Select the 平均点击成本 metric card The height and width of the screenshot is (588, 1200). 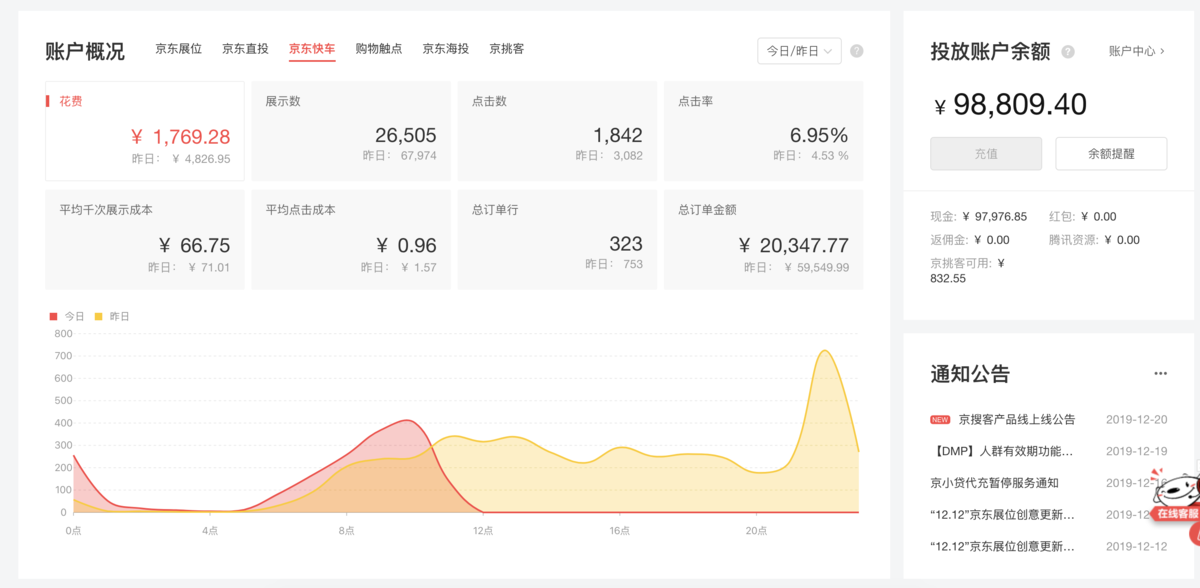[351, 239]
